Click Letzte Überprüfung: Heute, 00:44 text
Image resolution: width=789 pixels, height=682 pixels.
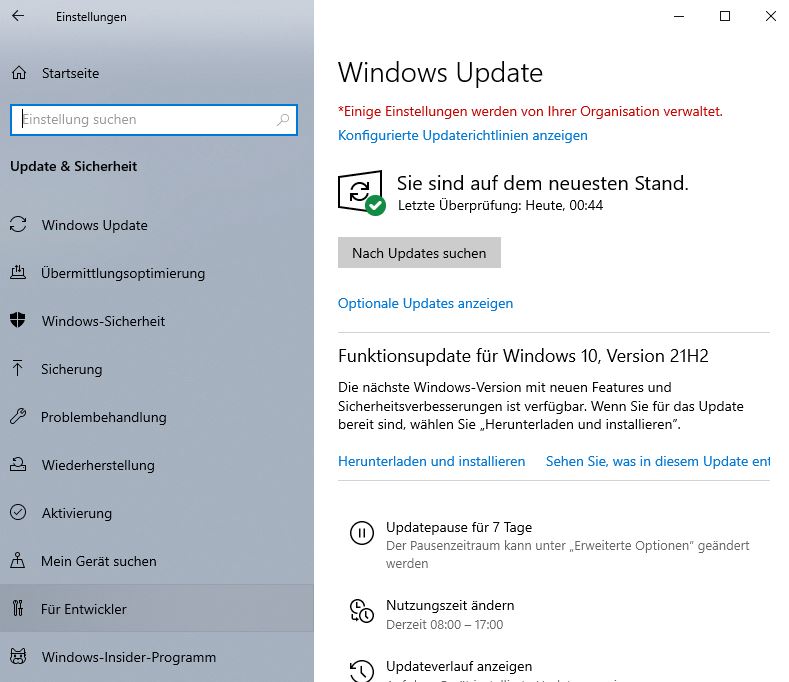click(x=500, y=205)
